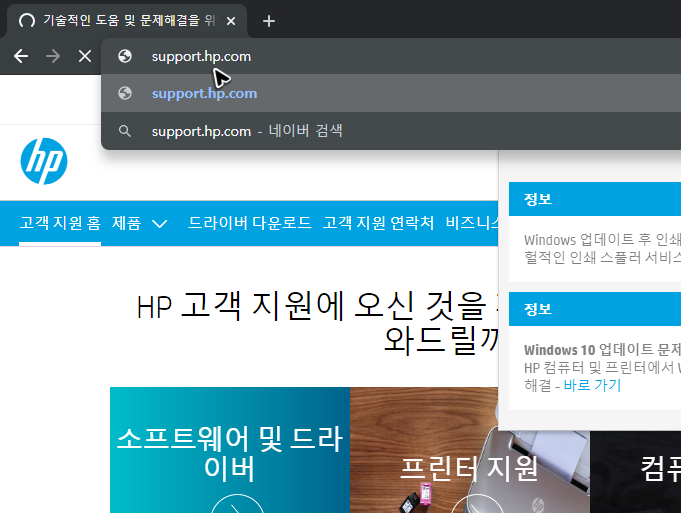Click the browser forward arrow
Image resolution: width=681 pixels, height=513 pixels.
click(x=53, y=56)
